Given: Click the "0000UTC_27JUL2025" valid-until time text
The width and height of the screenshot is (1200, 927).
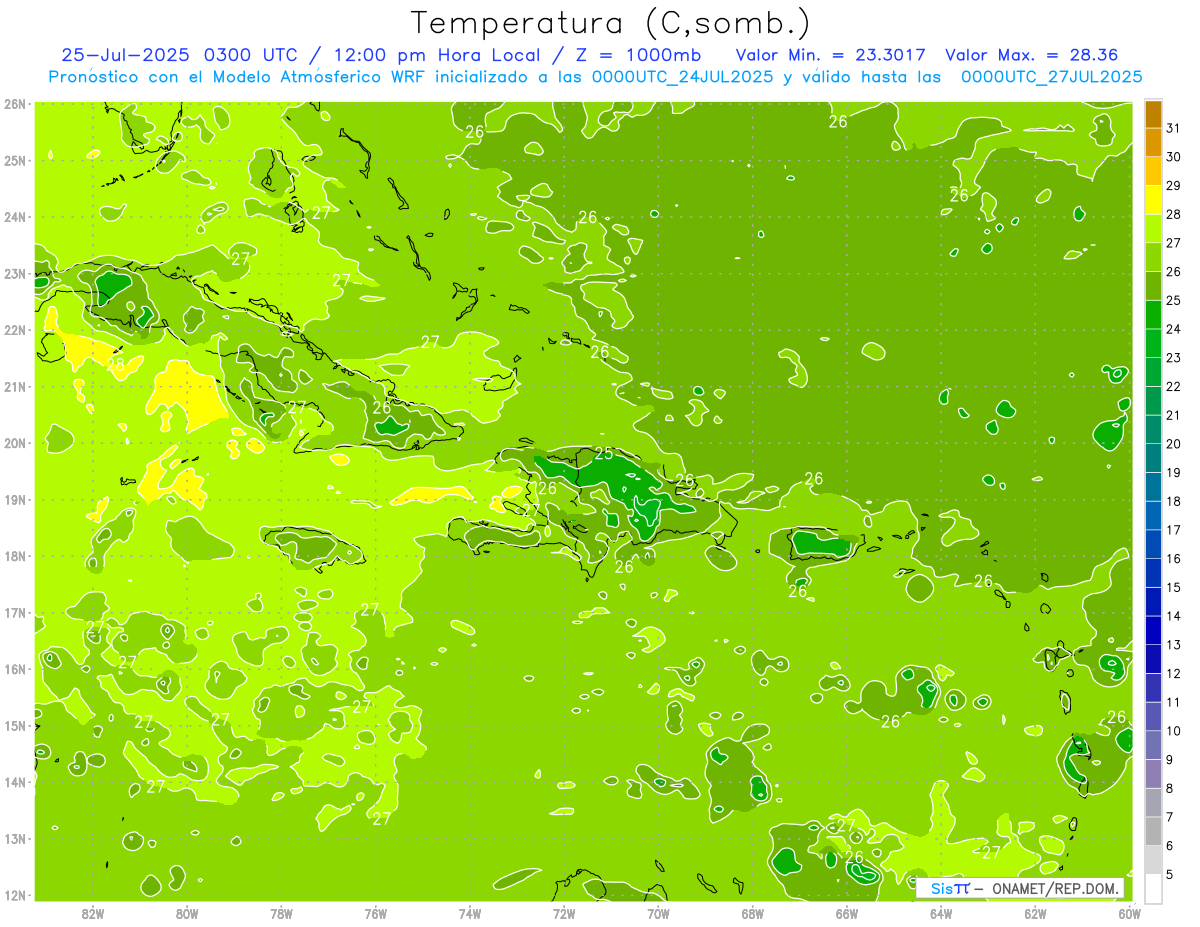Looking at the screenshot, I should [x=1051, y=76].
